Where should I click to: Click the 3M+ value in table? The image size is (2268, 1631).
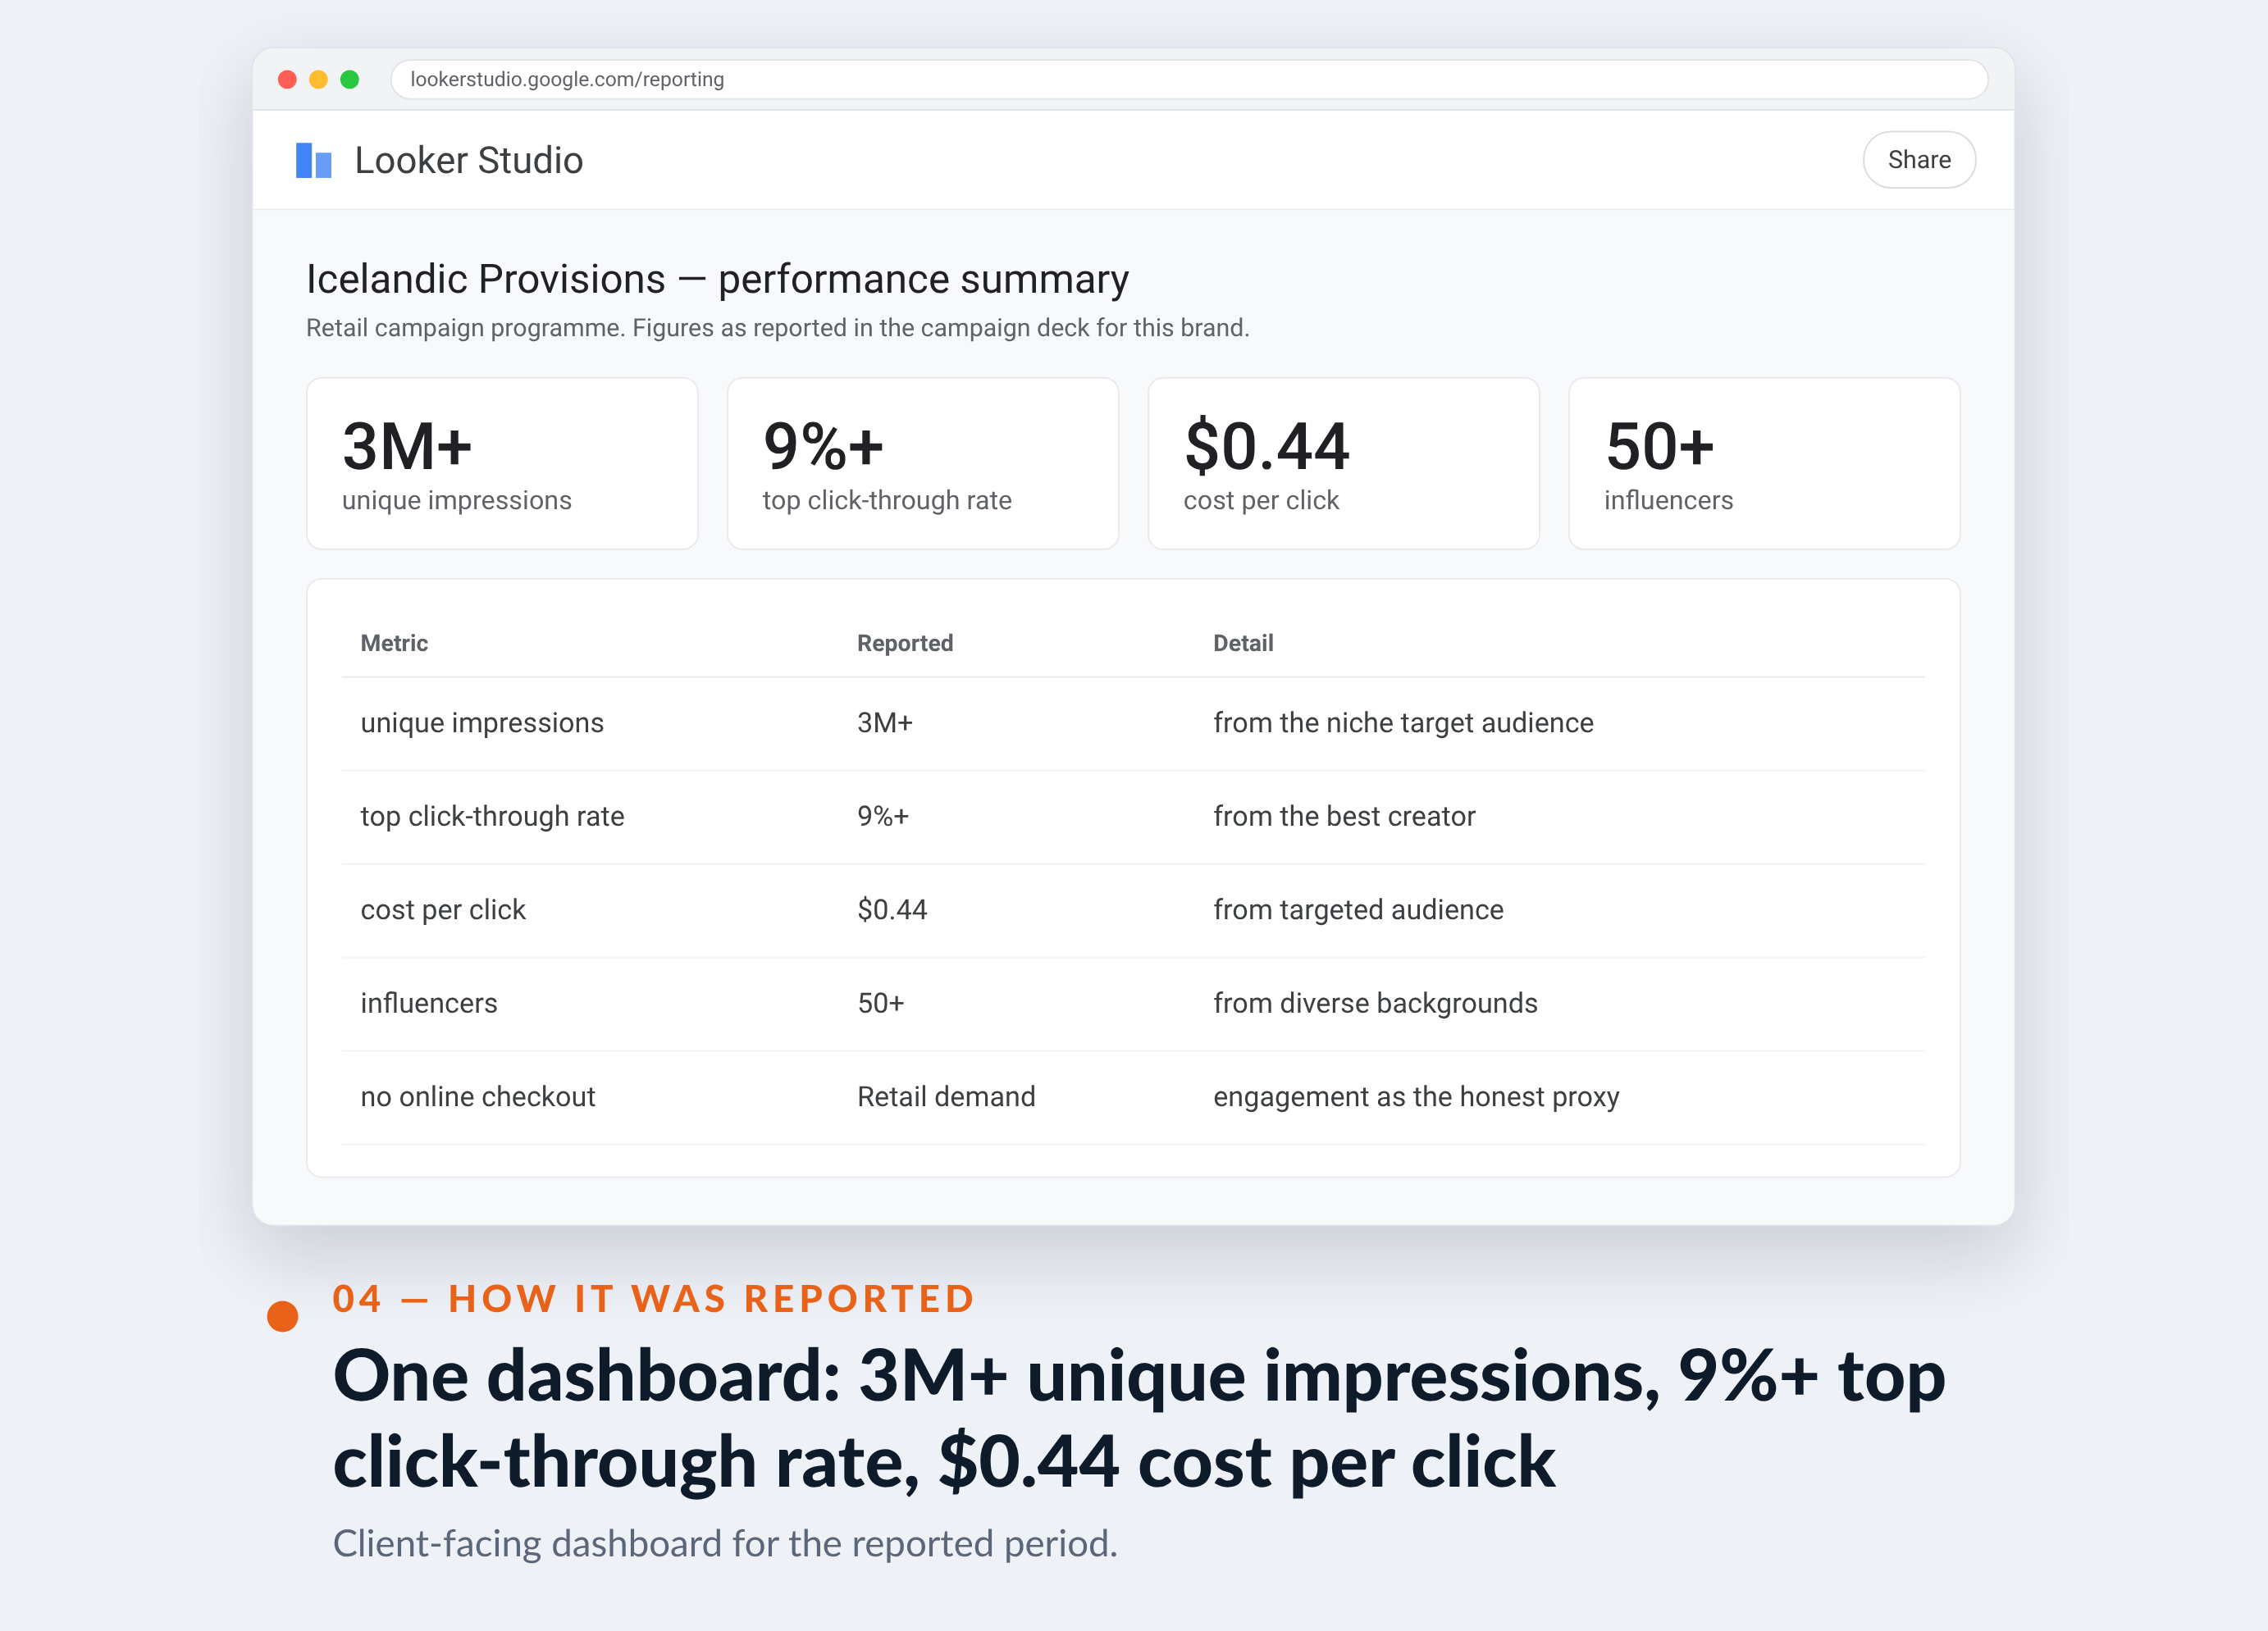pyautogui.click(x=885, y=723)
